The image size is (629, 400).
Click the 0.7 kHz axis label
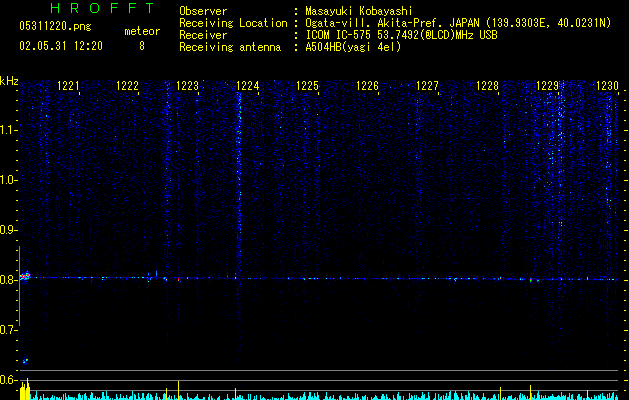[x=8, y=330]
